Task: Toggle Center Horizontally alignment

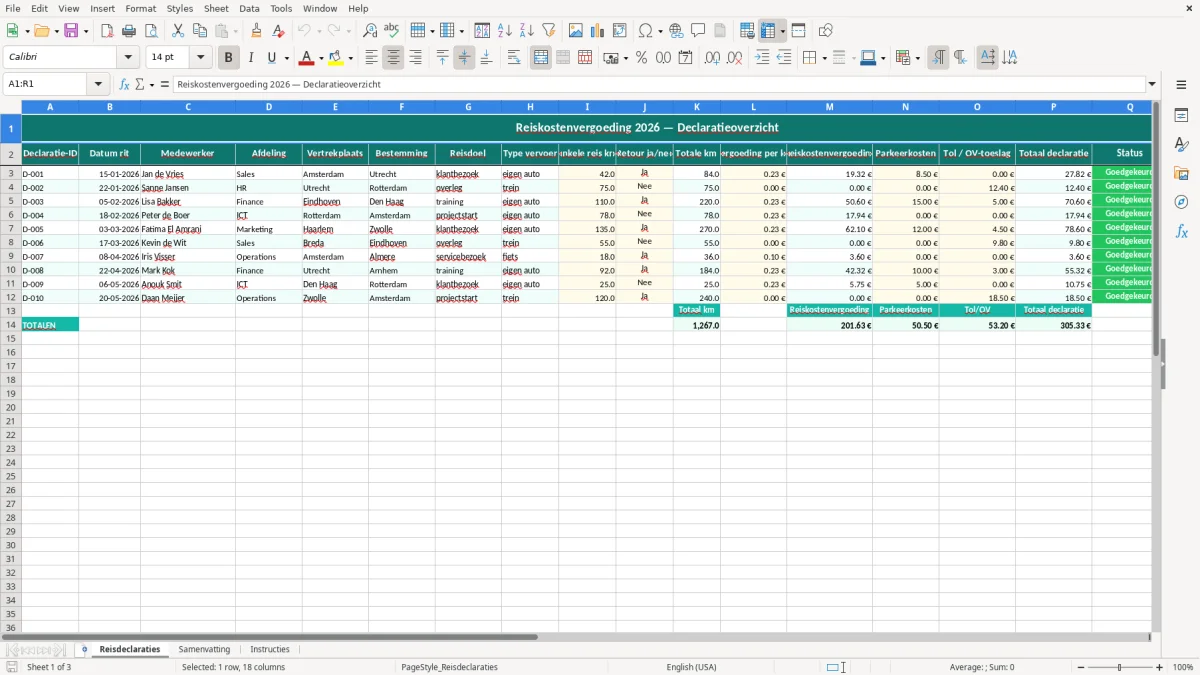Action: pos(393,58)
